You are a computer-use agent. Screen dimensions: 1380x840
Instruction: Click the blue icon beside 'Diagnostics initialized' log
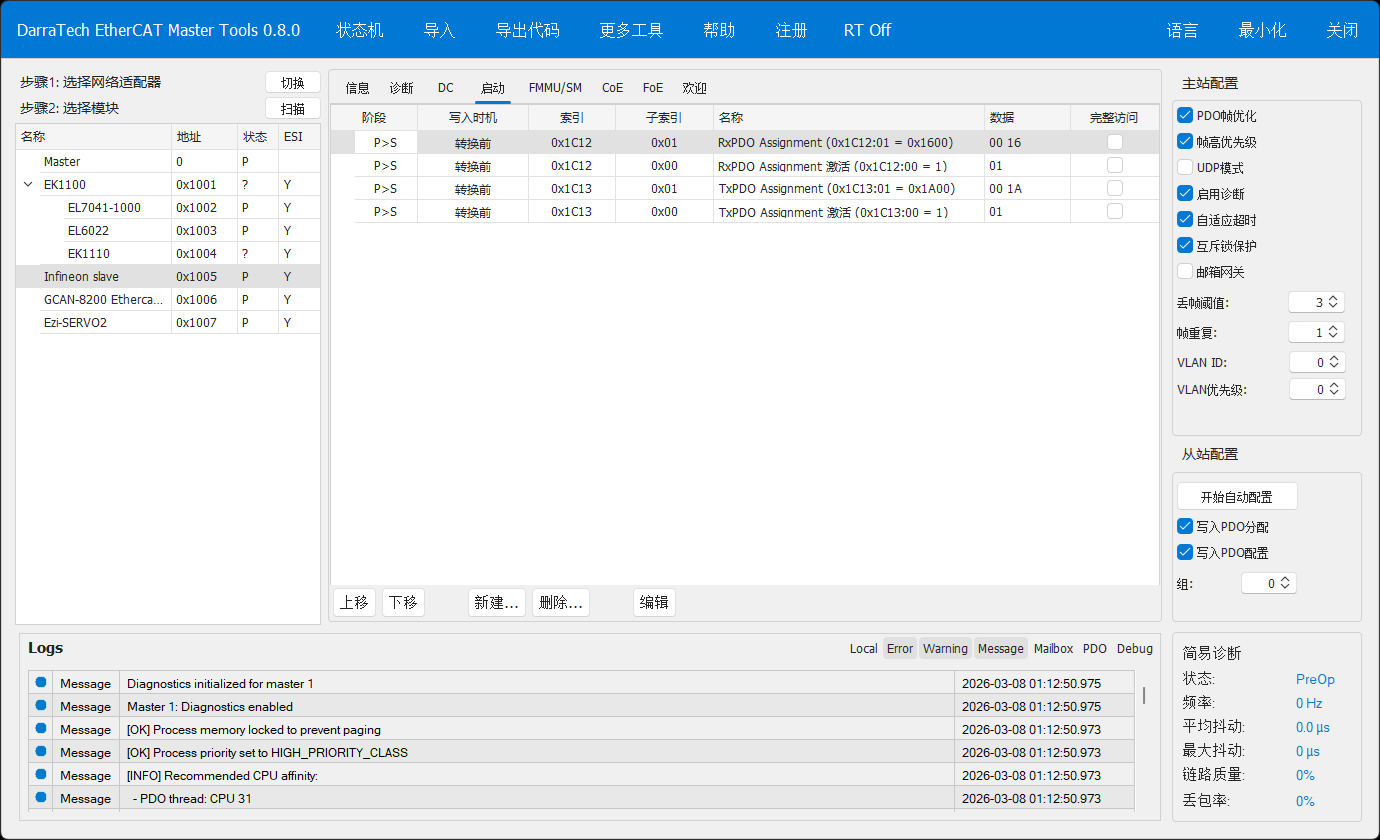41,683
